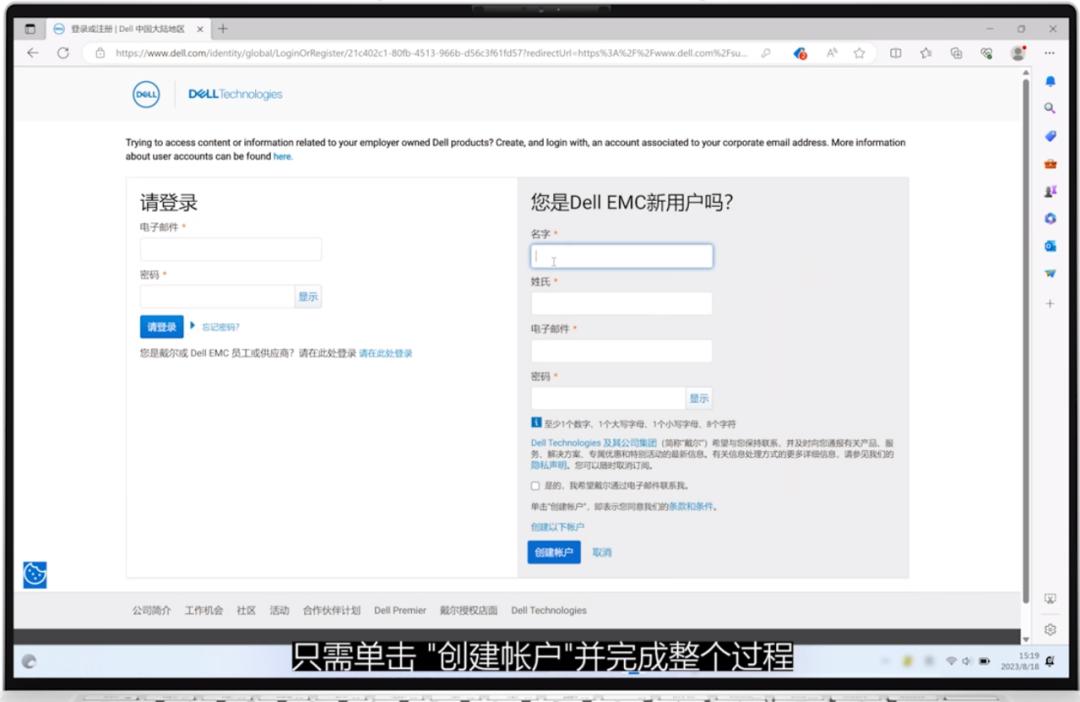Check the email contact consent checkbox
This screenshot has width=1080, height=702.
point(535,486)
